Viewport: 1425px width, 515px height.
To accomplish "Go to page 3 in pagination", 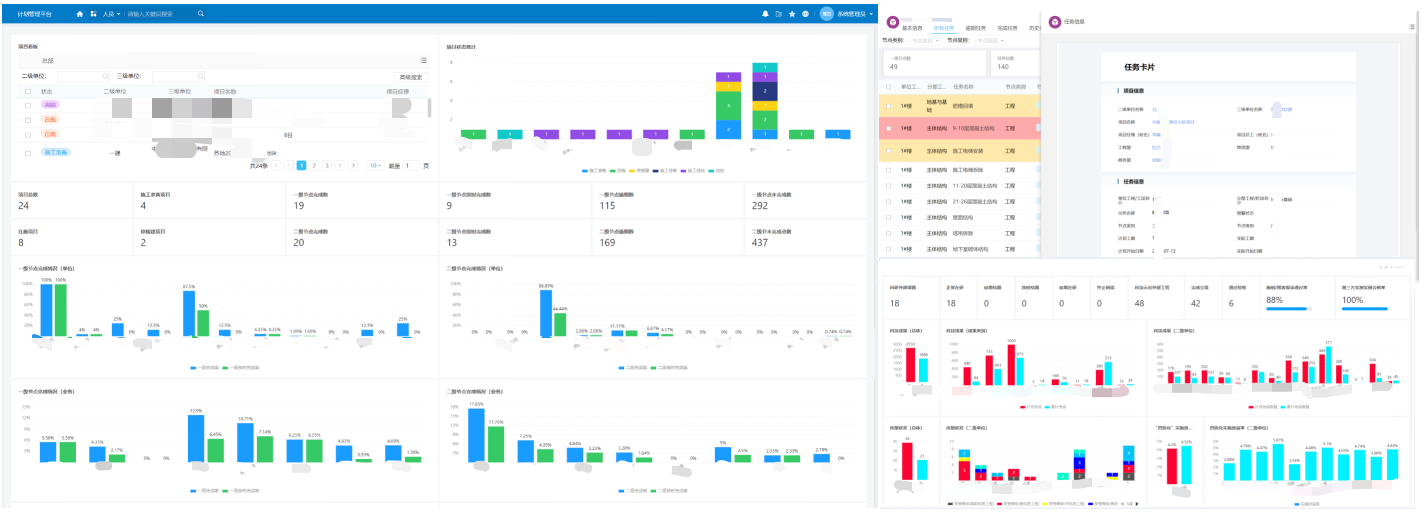I will coord(327,165).
